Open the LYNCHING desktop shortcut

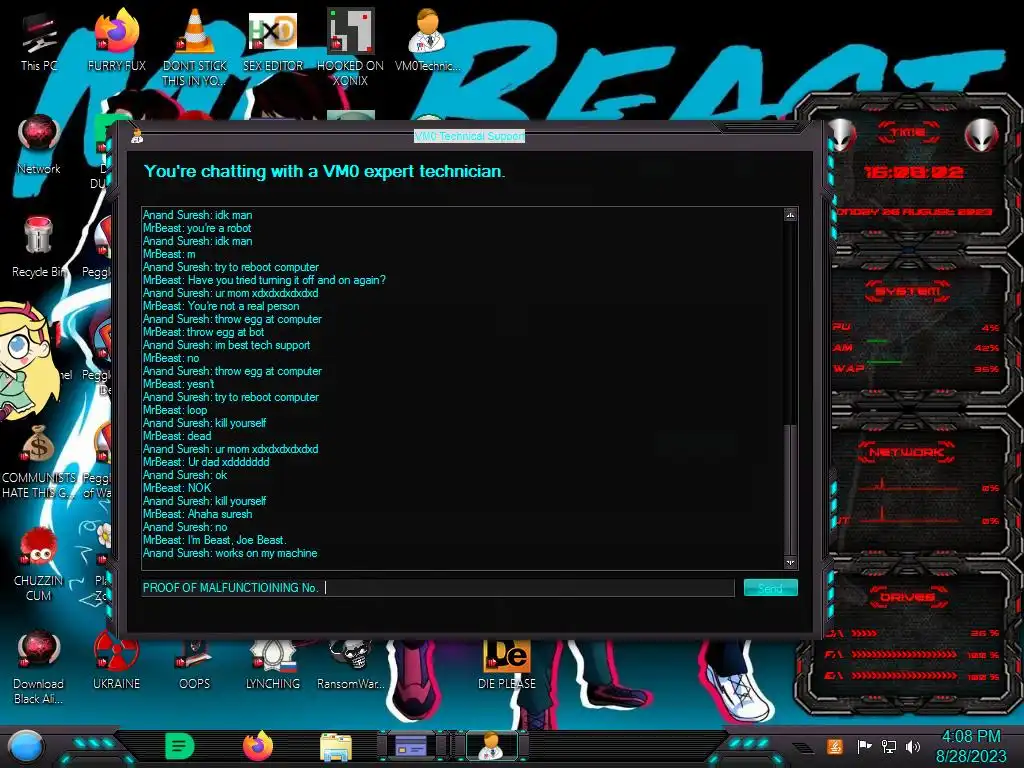(273, 665)
